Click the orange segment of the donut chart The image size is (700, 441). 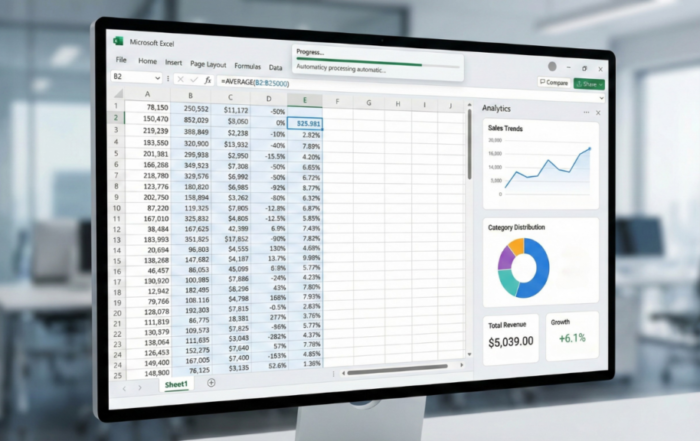point(517,245)
